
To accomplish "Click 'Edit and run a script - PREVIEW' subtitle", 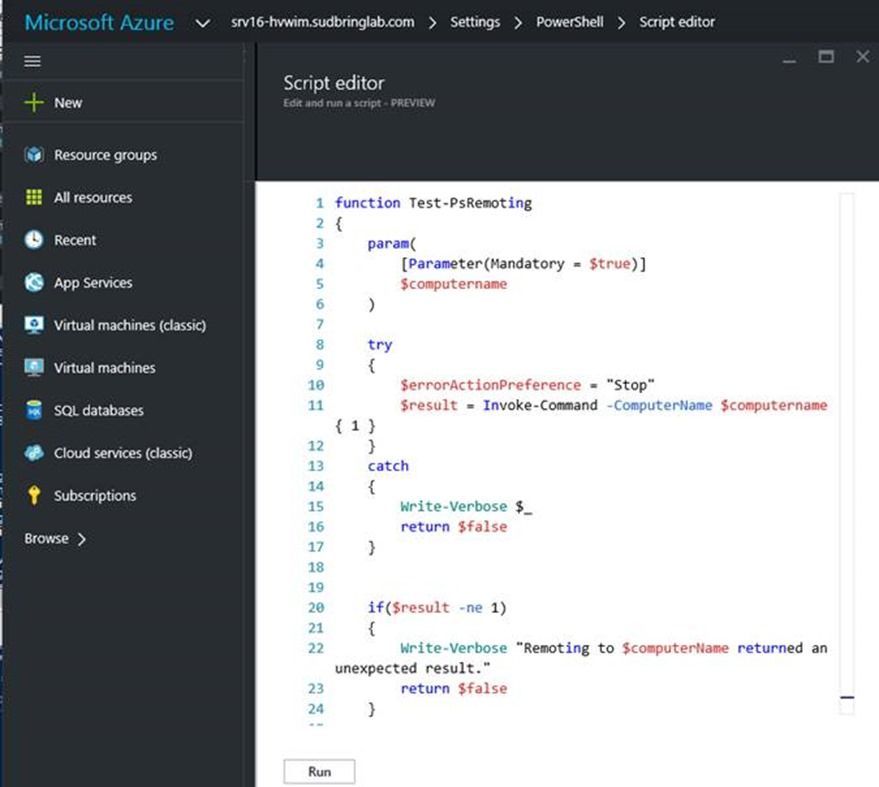I will (359, 103).
